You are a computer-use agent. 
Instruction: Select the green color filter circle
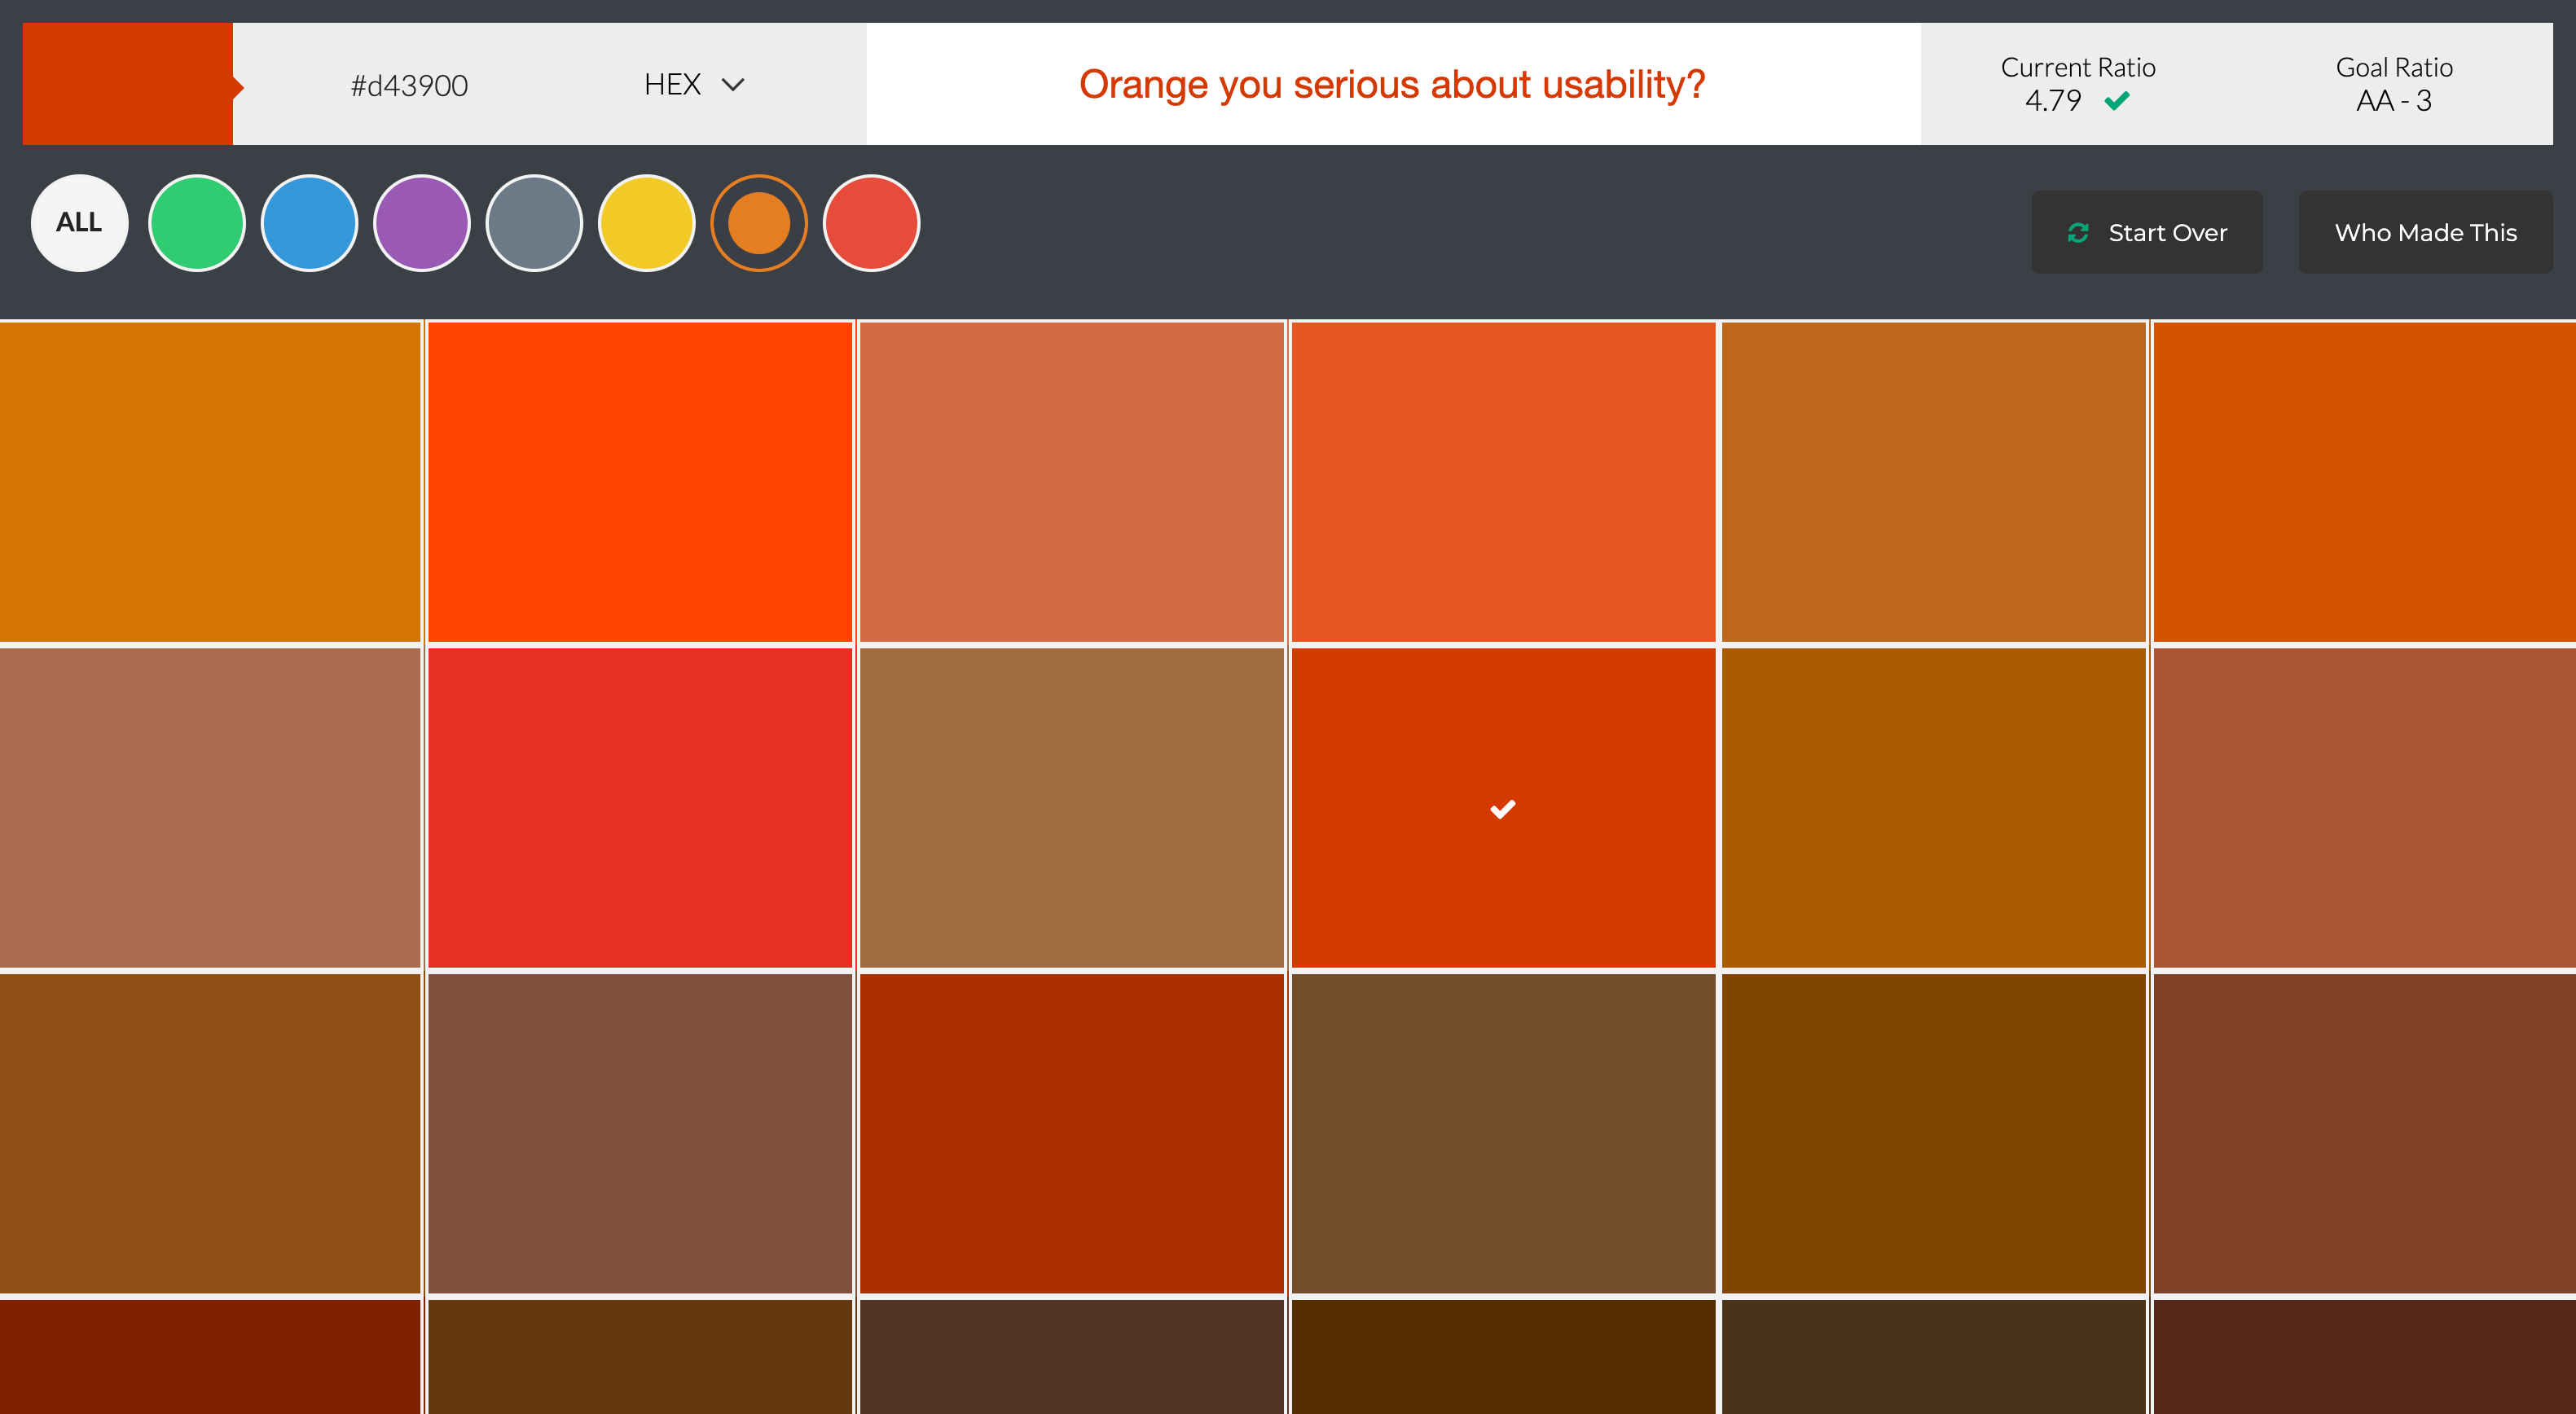point(197,223)
